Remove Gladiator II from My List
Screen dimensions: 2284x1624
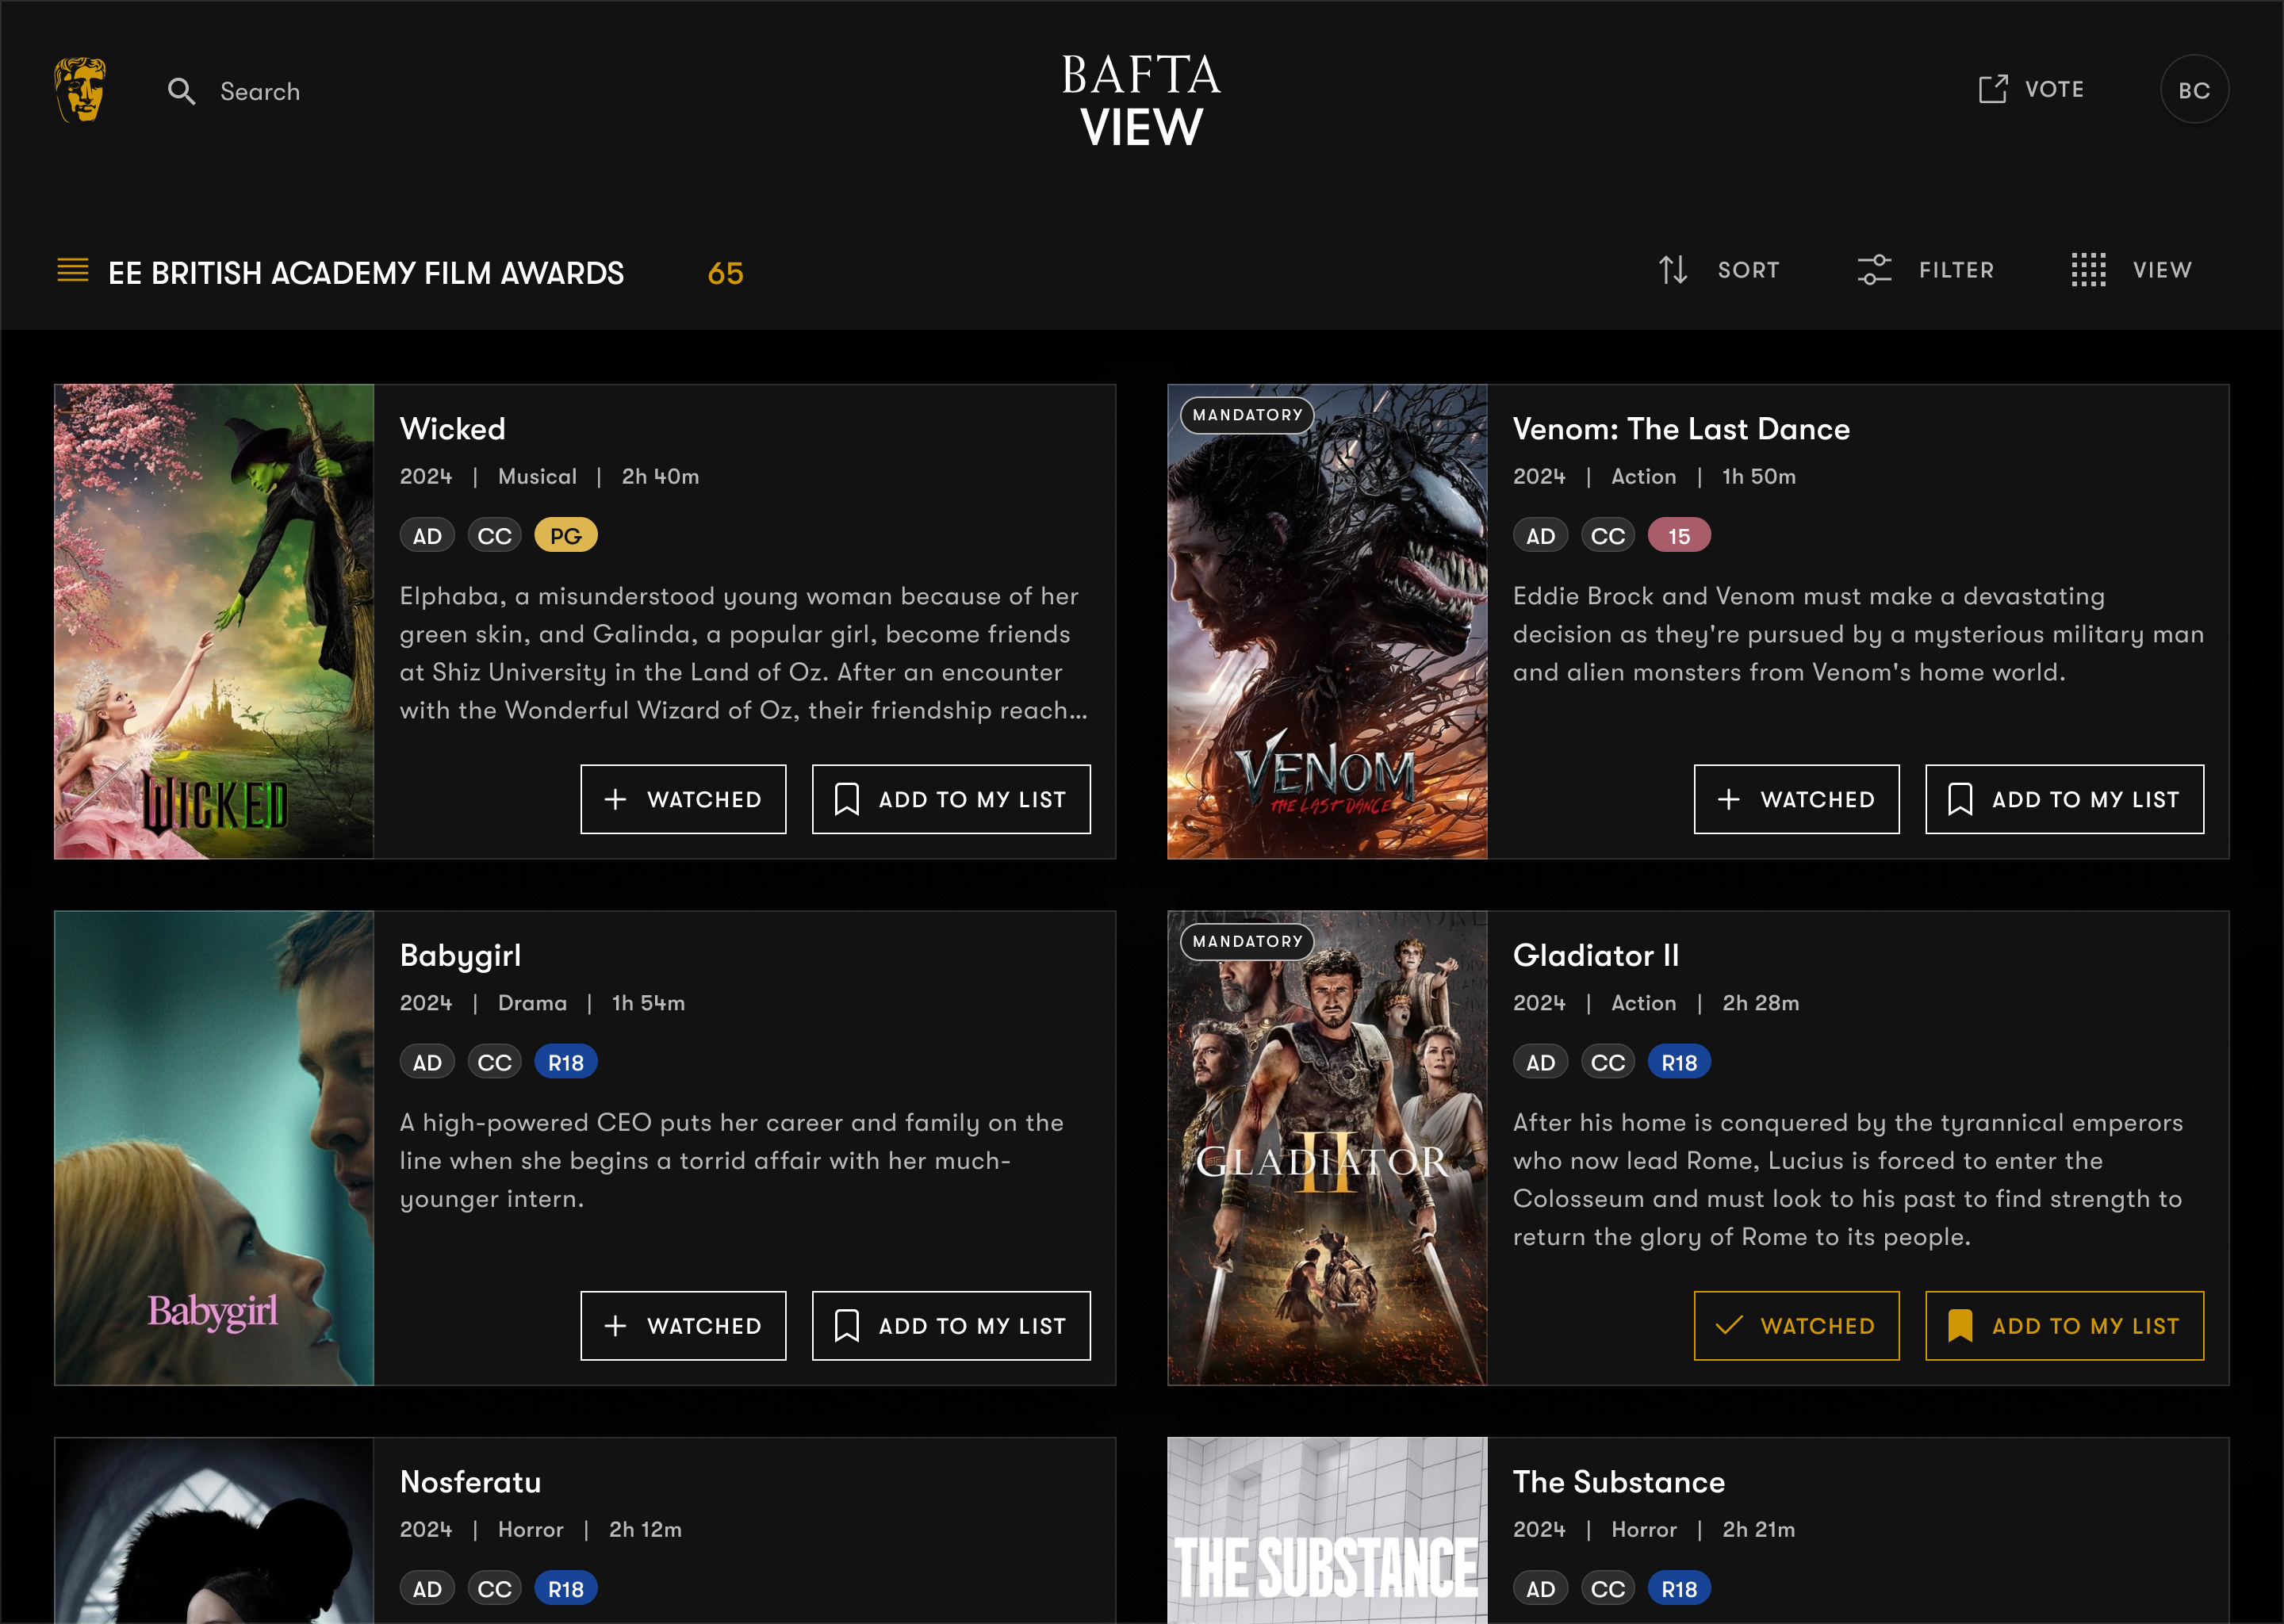[2064, 1325]
